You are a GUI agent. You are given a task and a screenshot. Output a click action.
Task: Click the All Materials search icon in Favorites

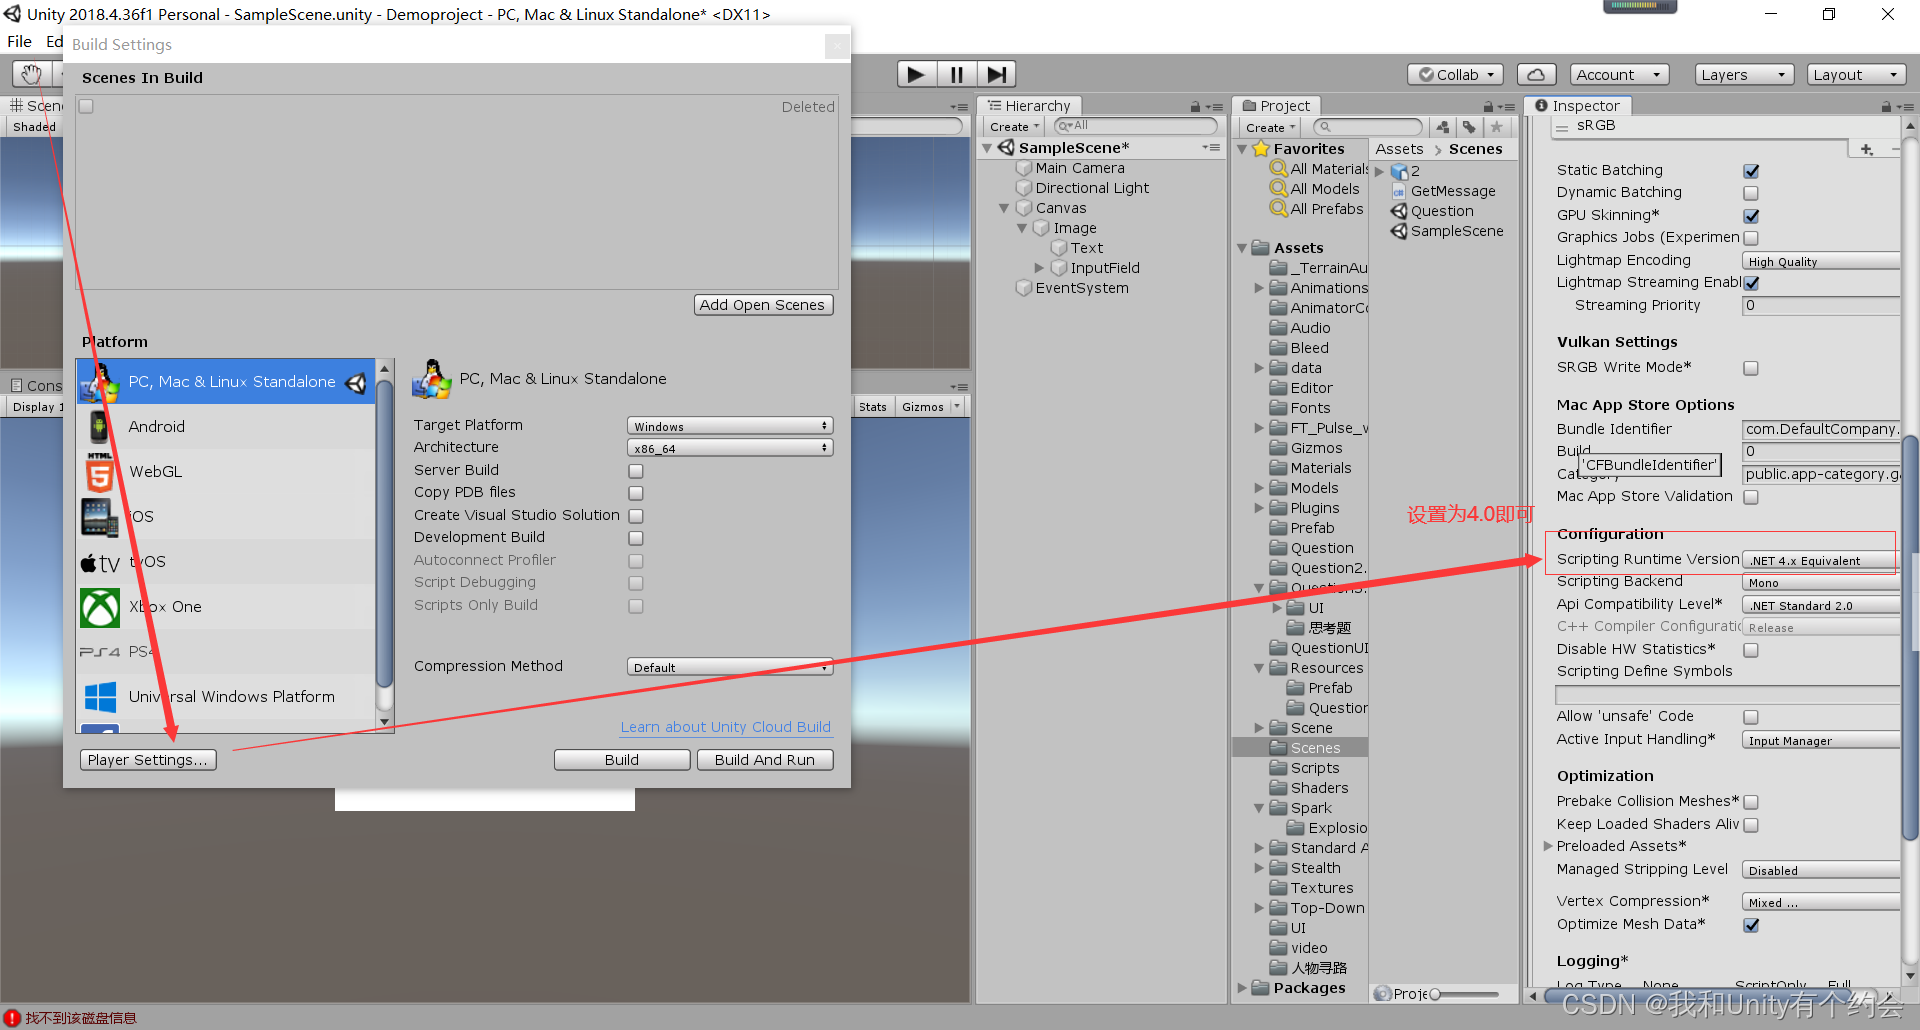tap(1278, 169)
